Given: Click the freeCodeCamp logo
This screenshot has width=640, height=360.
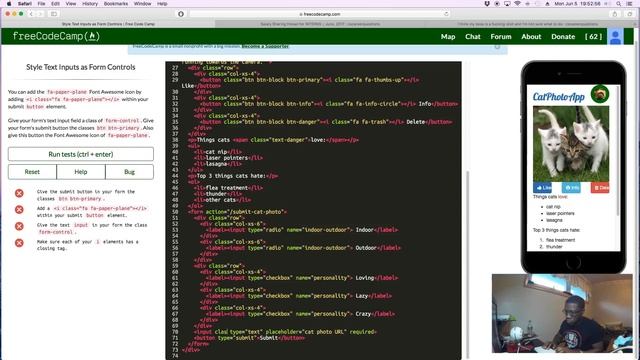Looking at the screenshot, I should coord(56,36).
